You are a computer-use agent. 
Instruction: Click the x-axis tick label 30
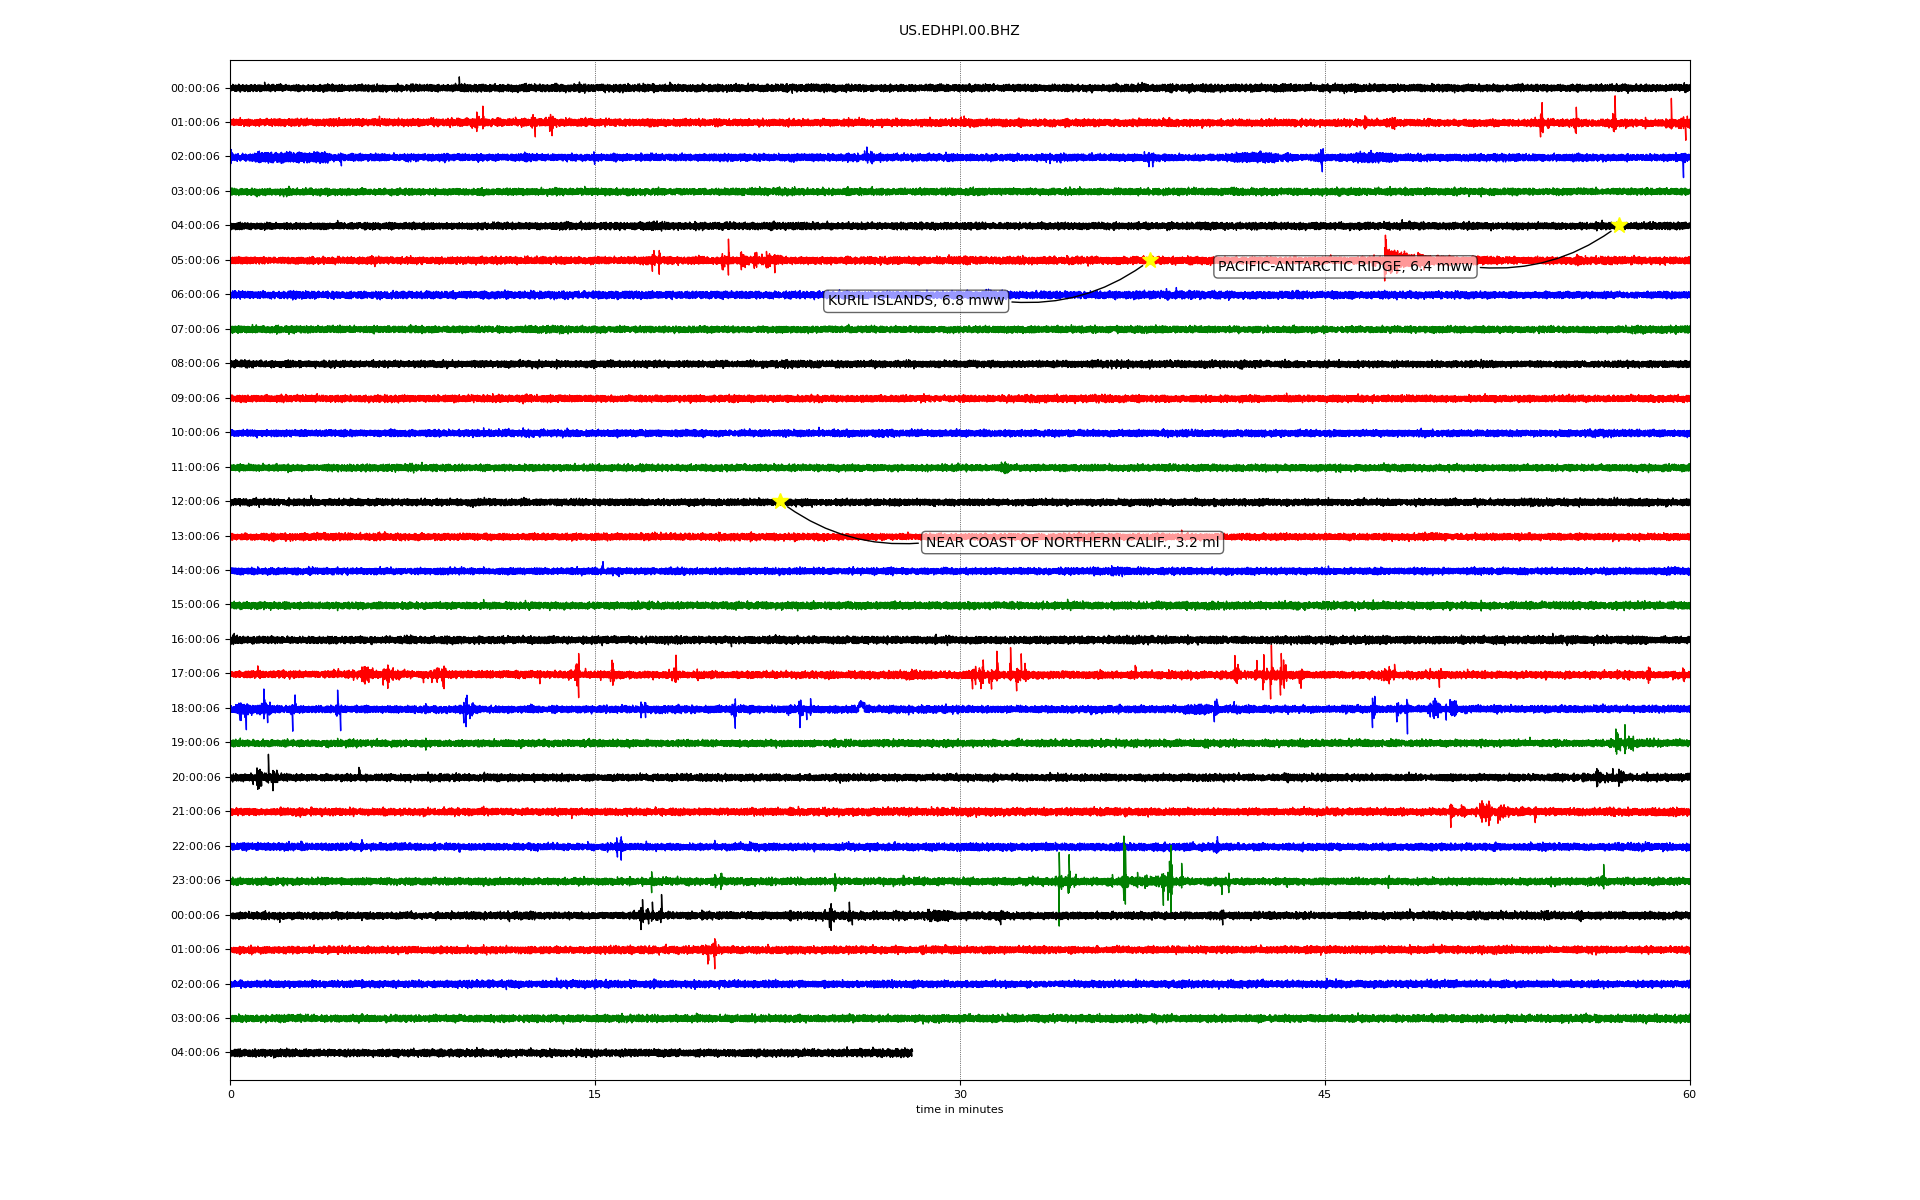coord(960,1094)
